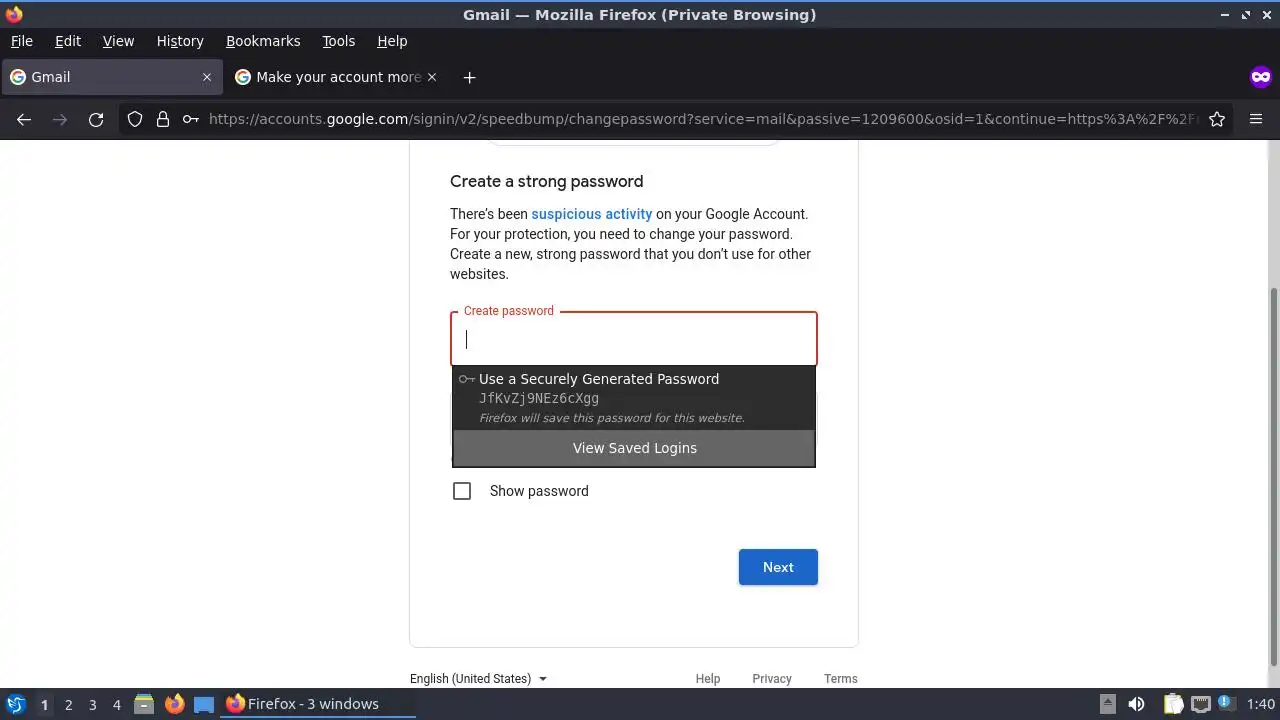The width and height of the screenshot is (1280, 720).
Task: Open the clipboard tray icon
Action: (x=1173, y=704)
